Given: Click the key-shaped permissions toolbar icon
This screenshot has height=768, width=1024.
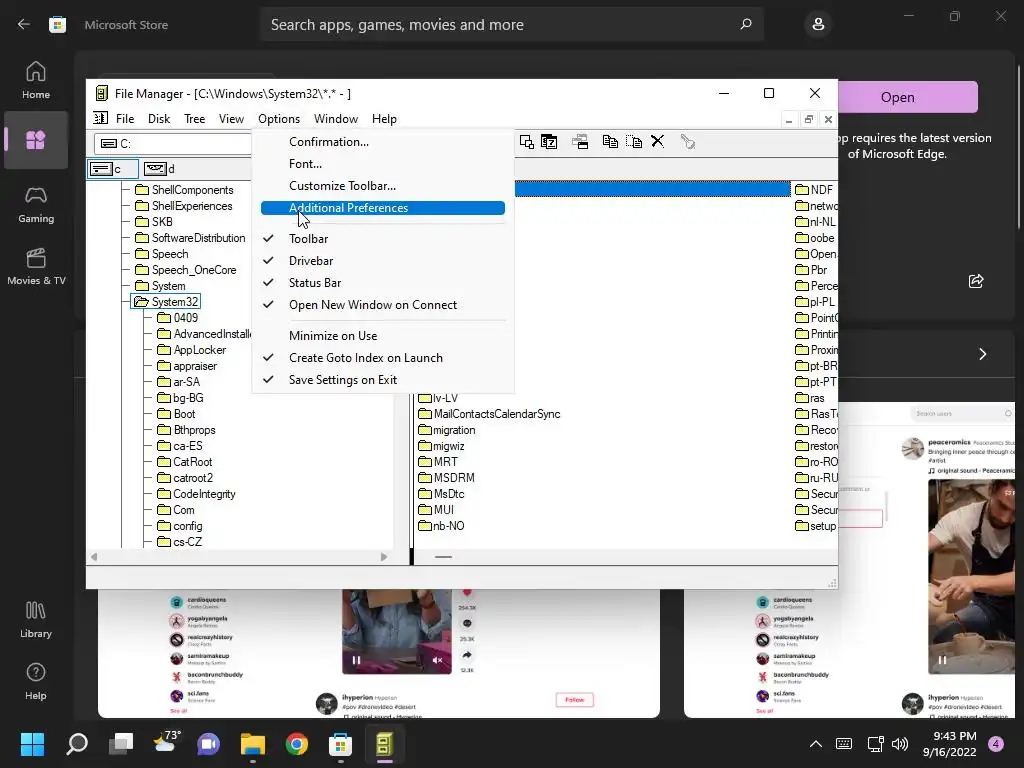Looking at the screenshot, I should [x=688, y=141].
